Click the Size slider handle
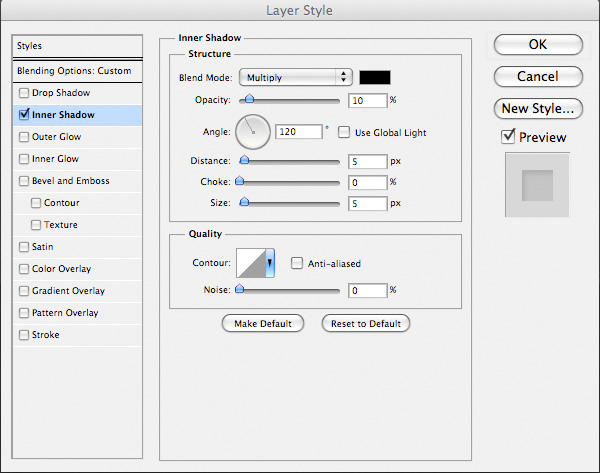The height and width of the screenshot is (473, 600). tap(244, 202)
